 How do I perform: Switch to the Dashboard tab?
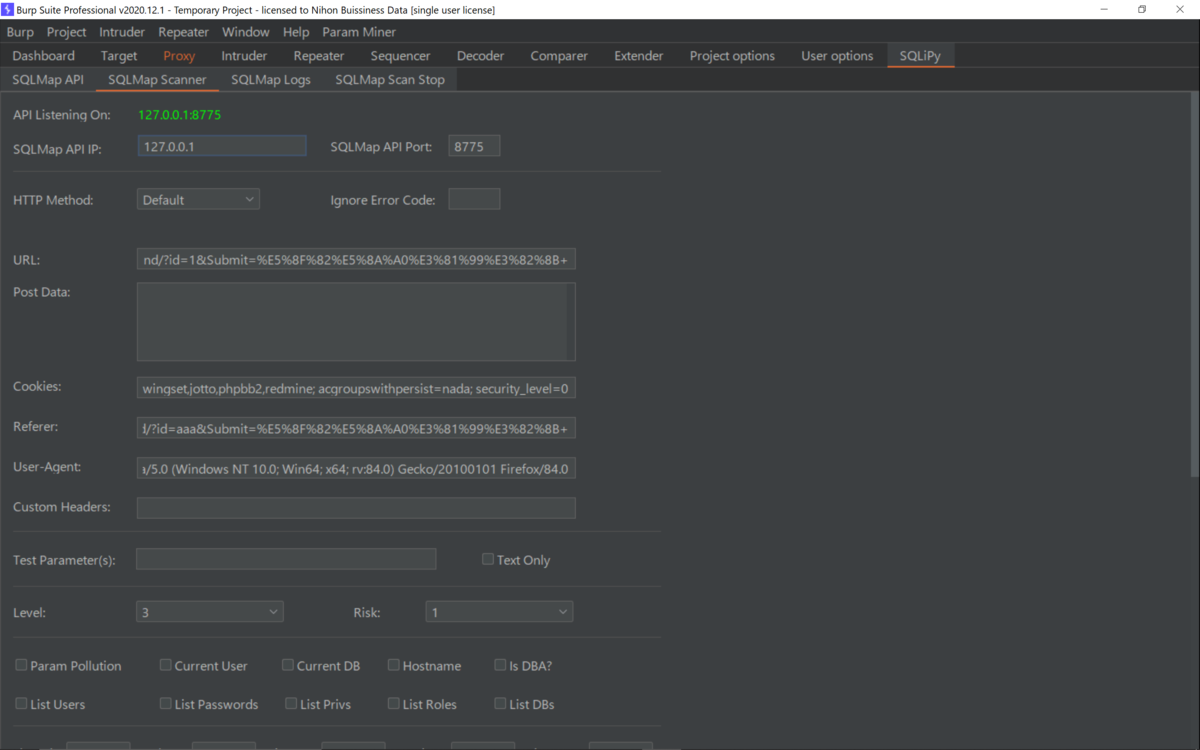tap(44, 56)
